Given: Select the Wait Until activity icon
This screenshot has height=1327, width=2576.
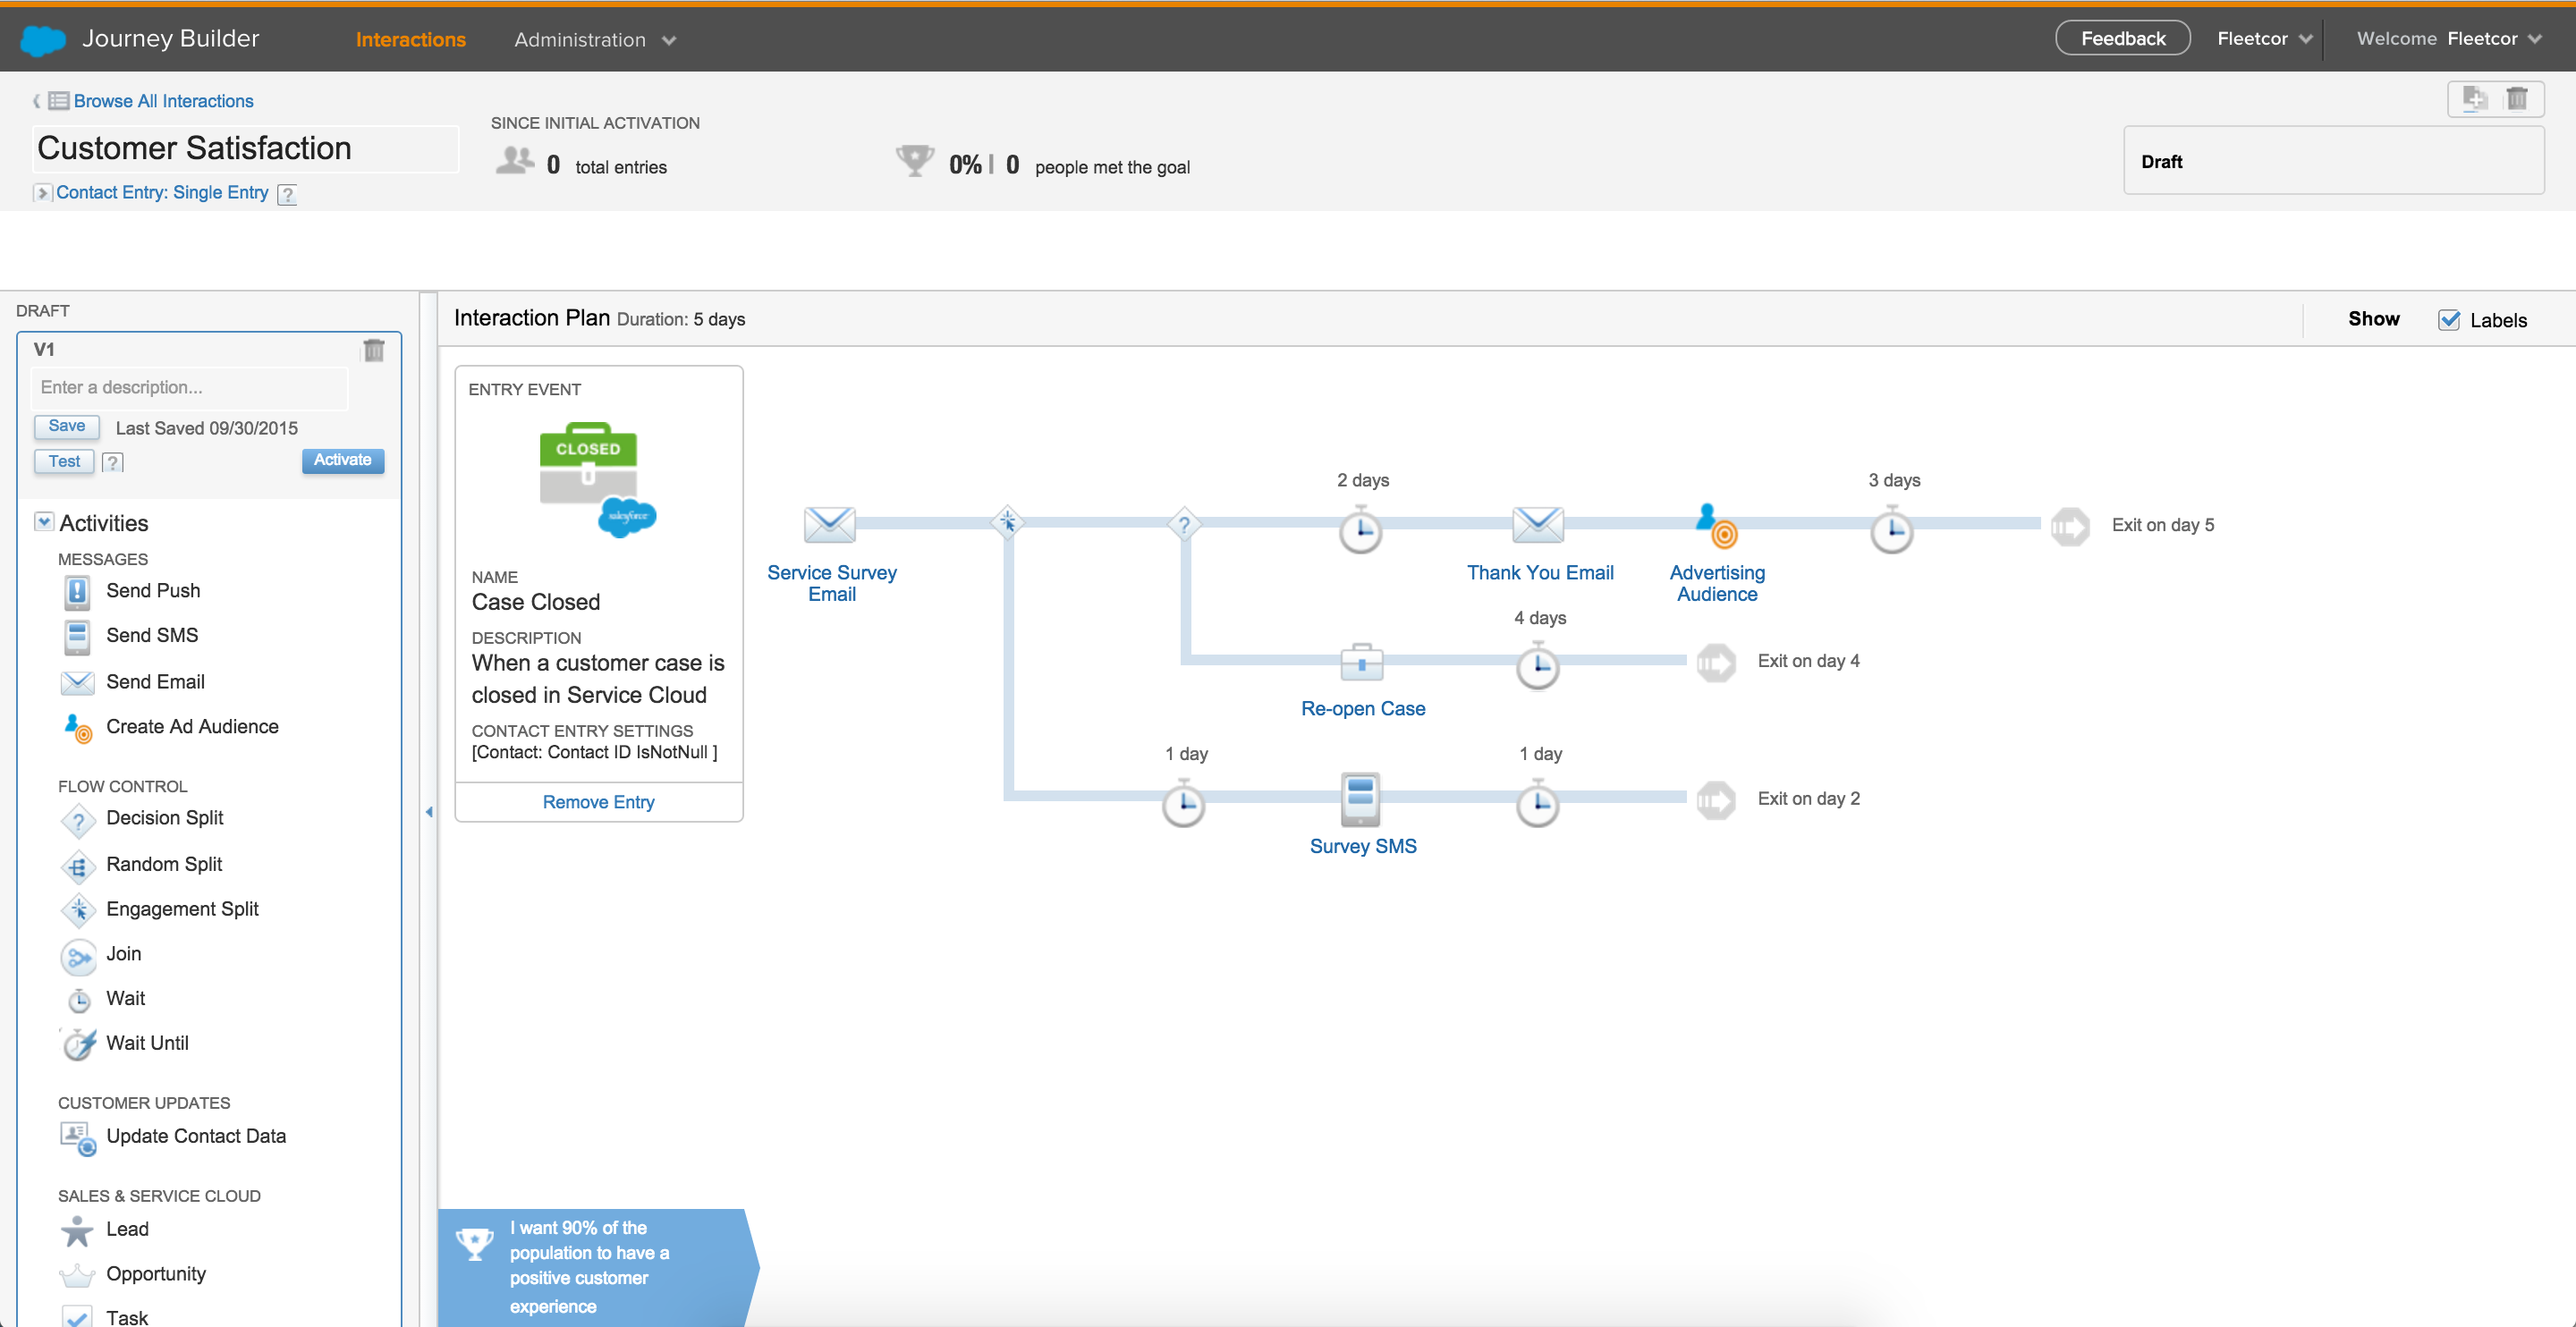Looking at the screenshot, I should click(78, 1044).
